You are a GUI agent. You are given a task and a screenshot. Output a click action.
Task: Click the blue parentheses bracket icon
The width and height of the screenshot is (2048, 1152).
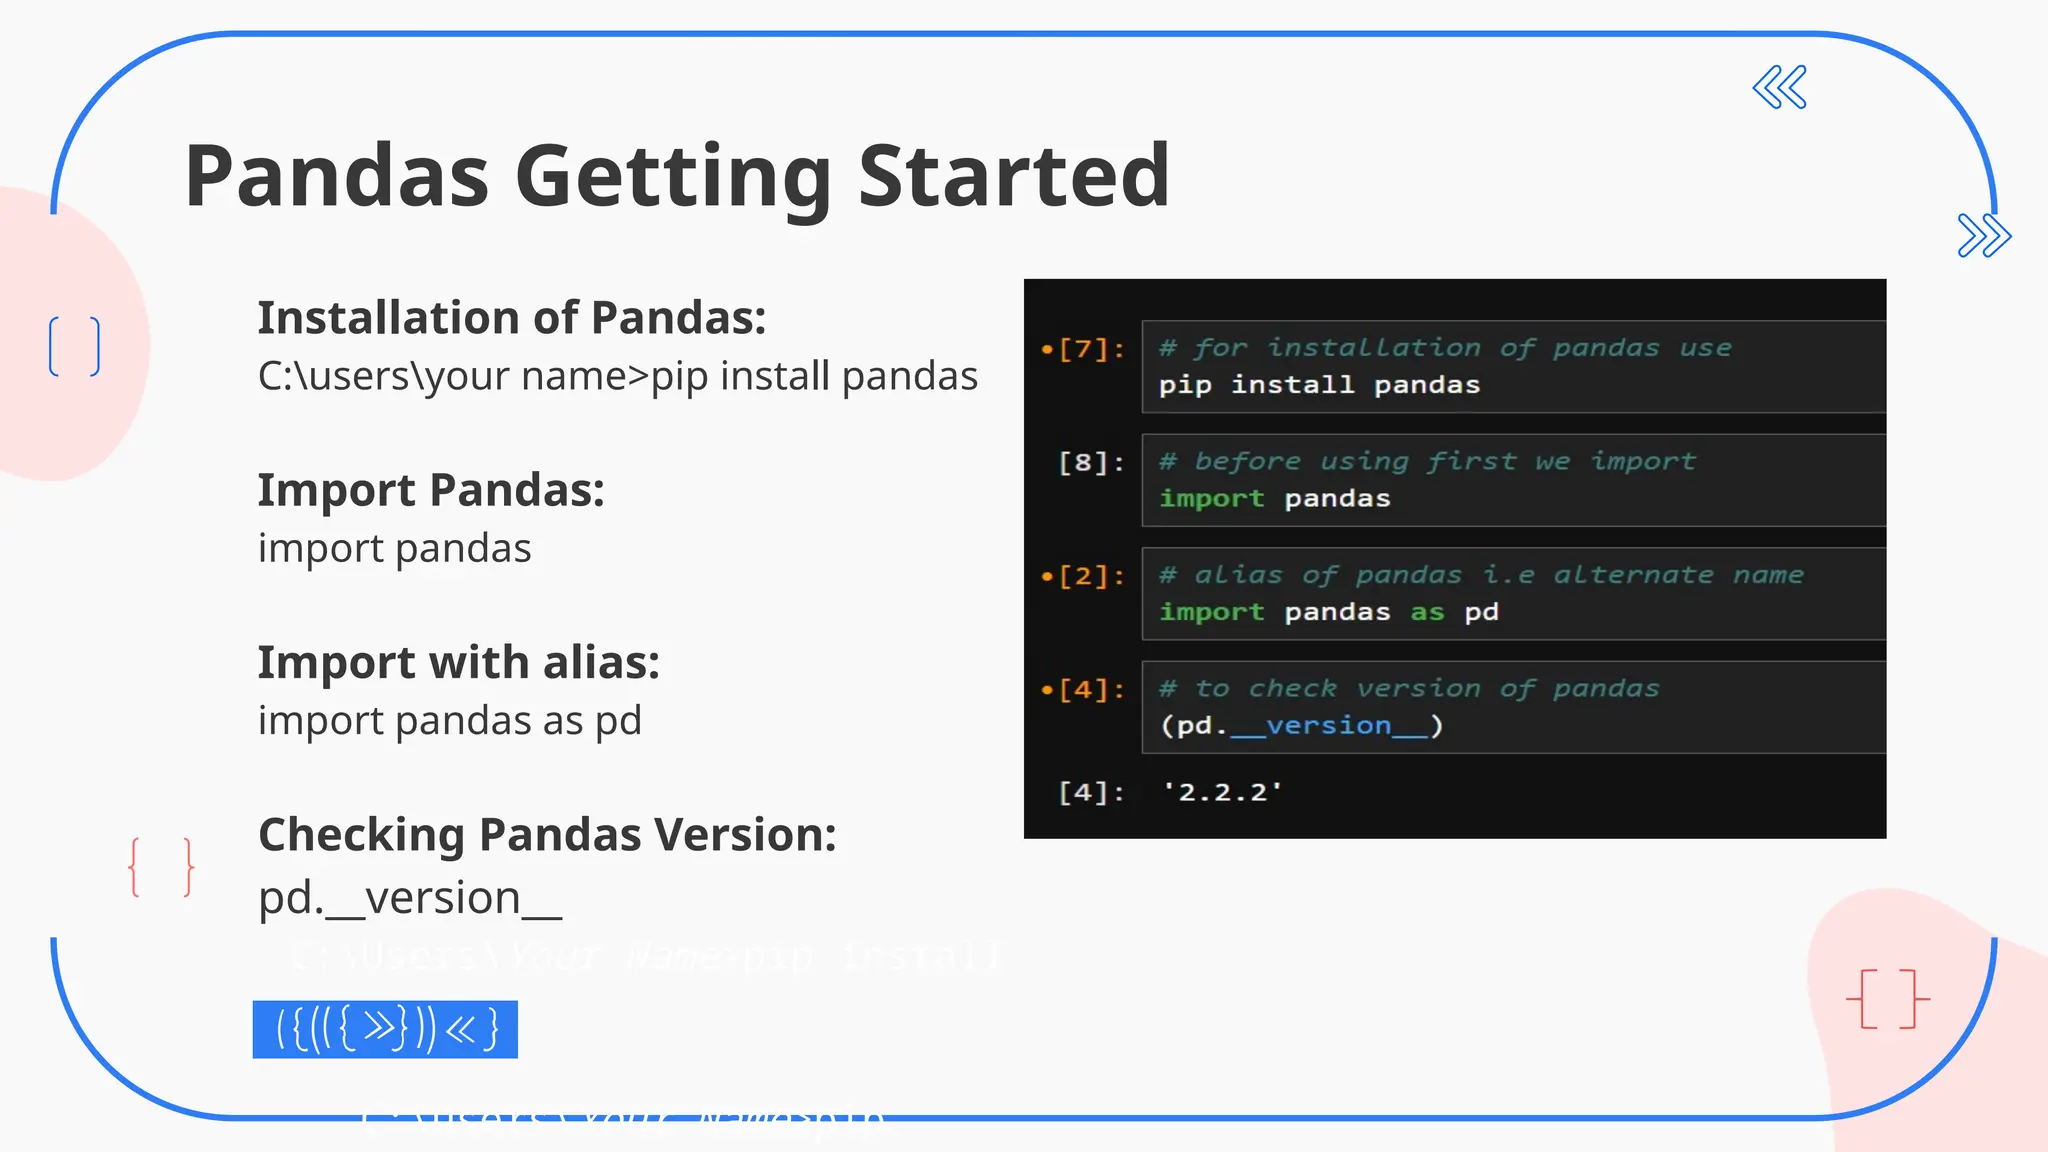tap(75, 346)
